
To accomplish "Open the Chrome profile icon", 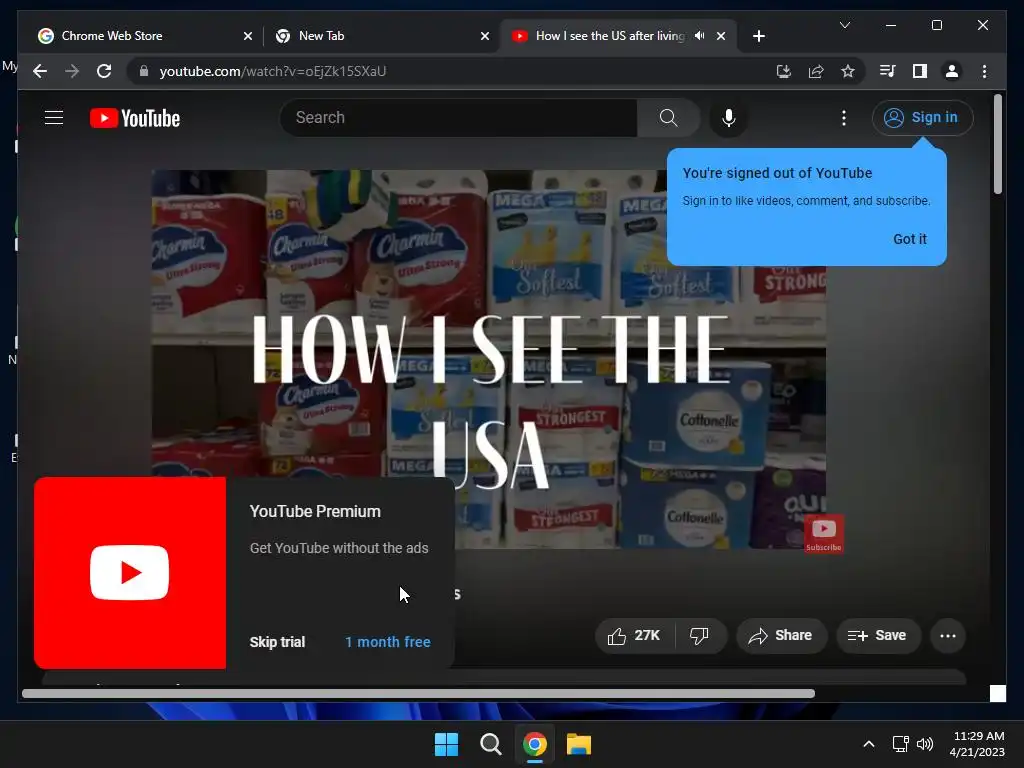I will coord(952,71).
